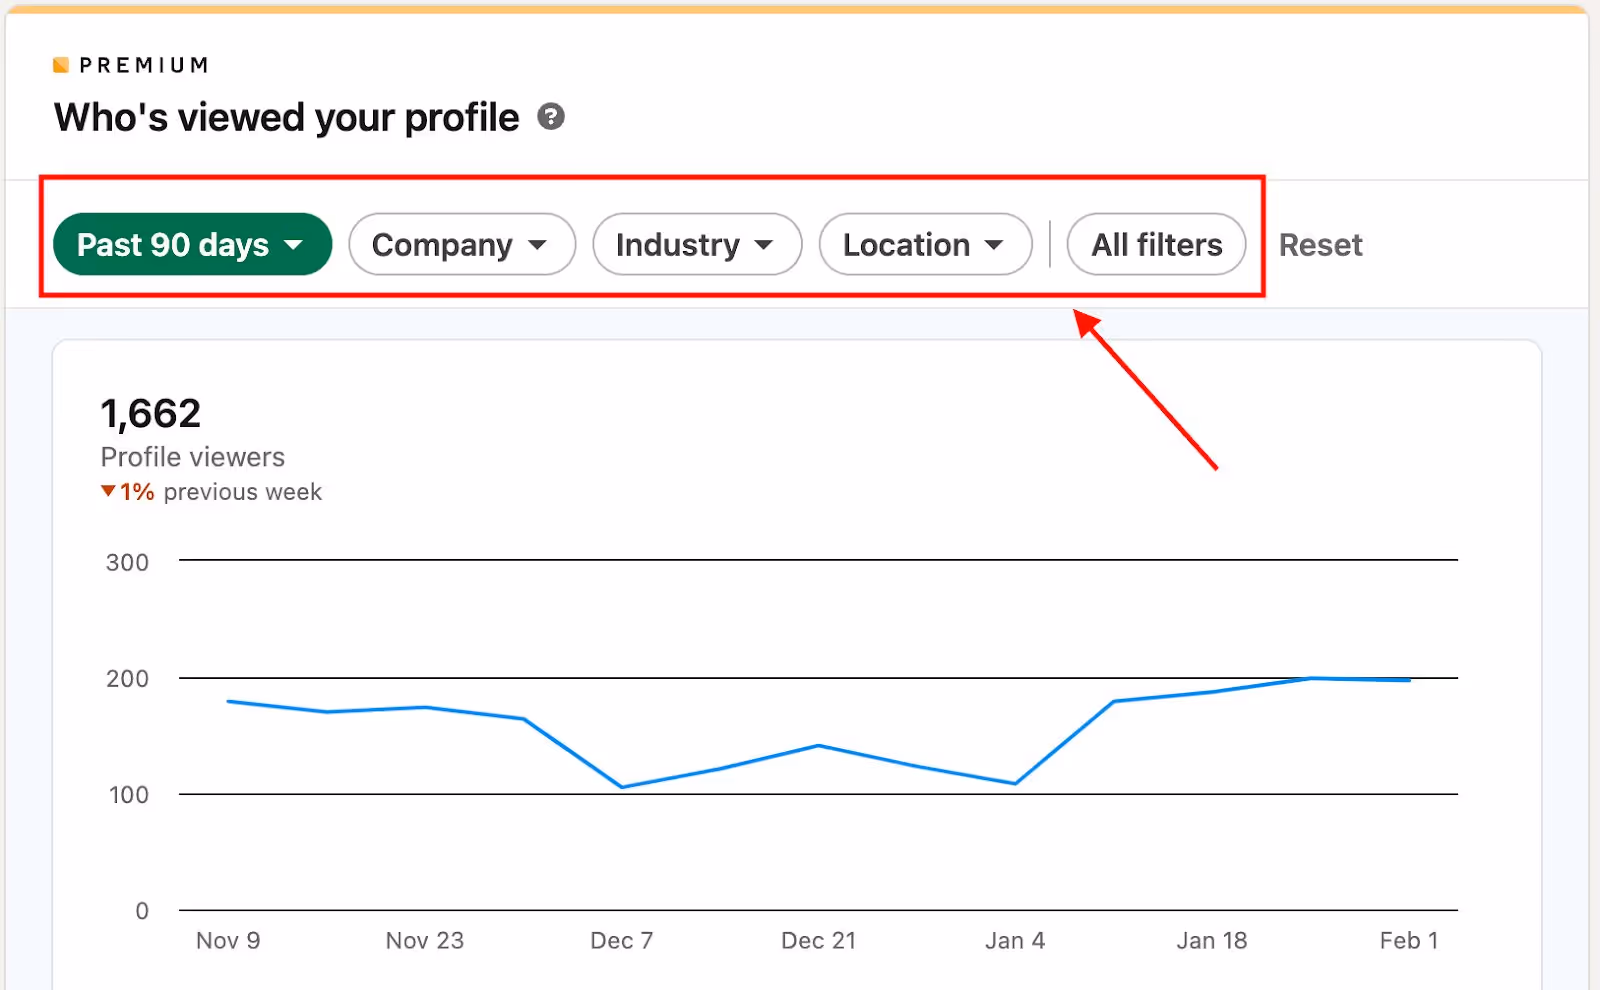
Task: Click the Reset filters link
Action: tap(1320, 244)
